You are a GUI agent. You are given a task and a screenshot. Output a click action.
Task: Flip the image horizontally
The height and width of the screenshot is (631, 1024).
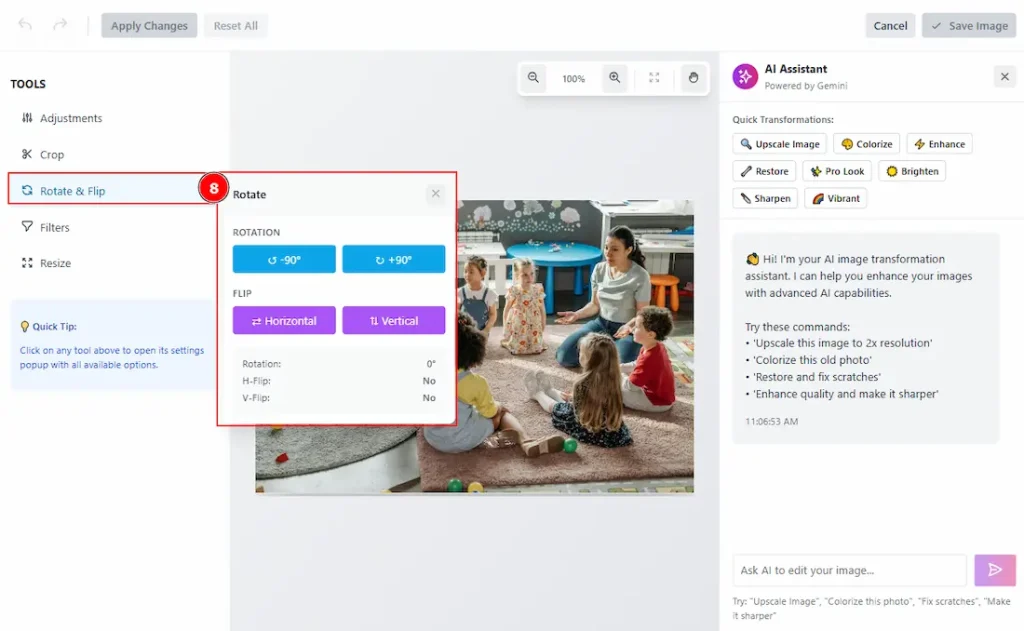click(x=284, y=320)
